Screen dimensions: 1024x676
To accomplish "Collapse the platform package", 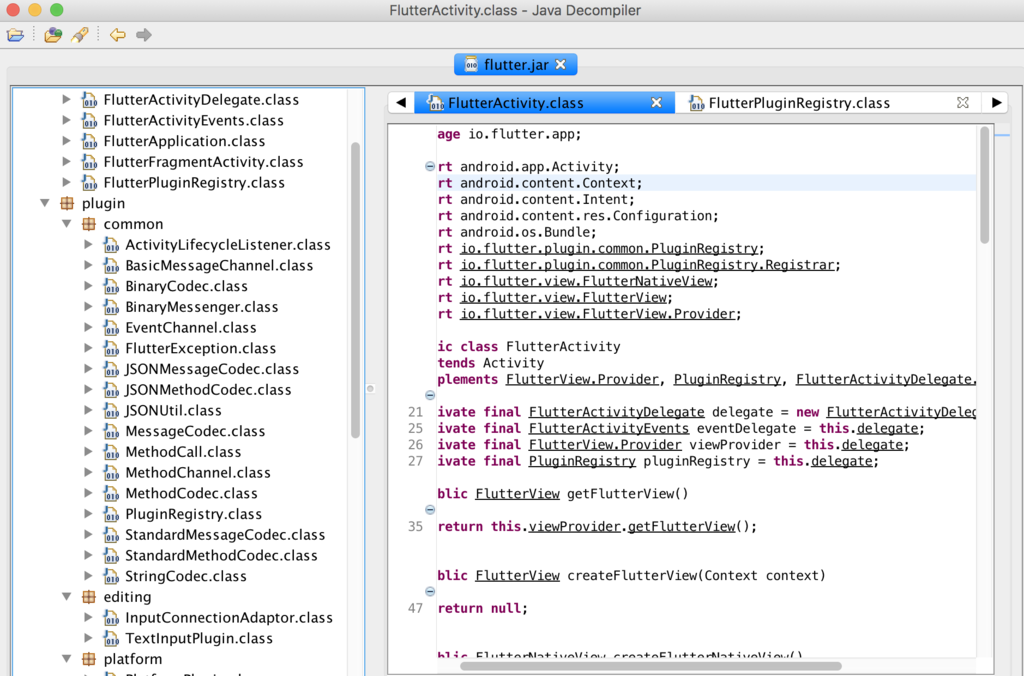I will click(x=67, y=658).
